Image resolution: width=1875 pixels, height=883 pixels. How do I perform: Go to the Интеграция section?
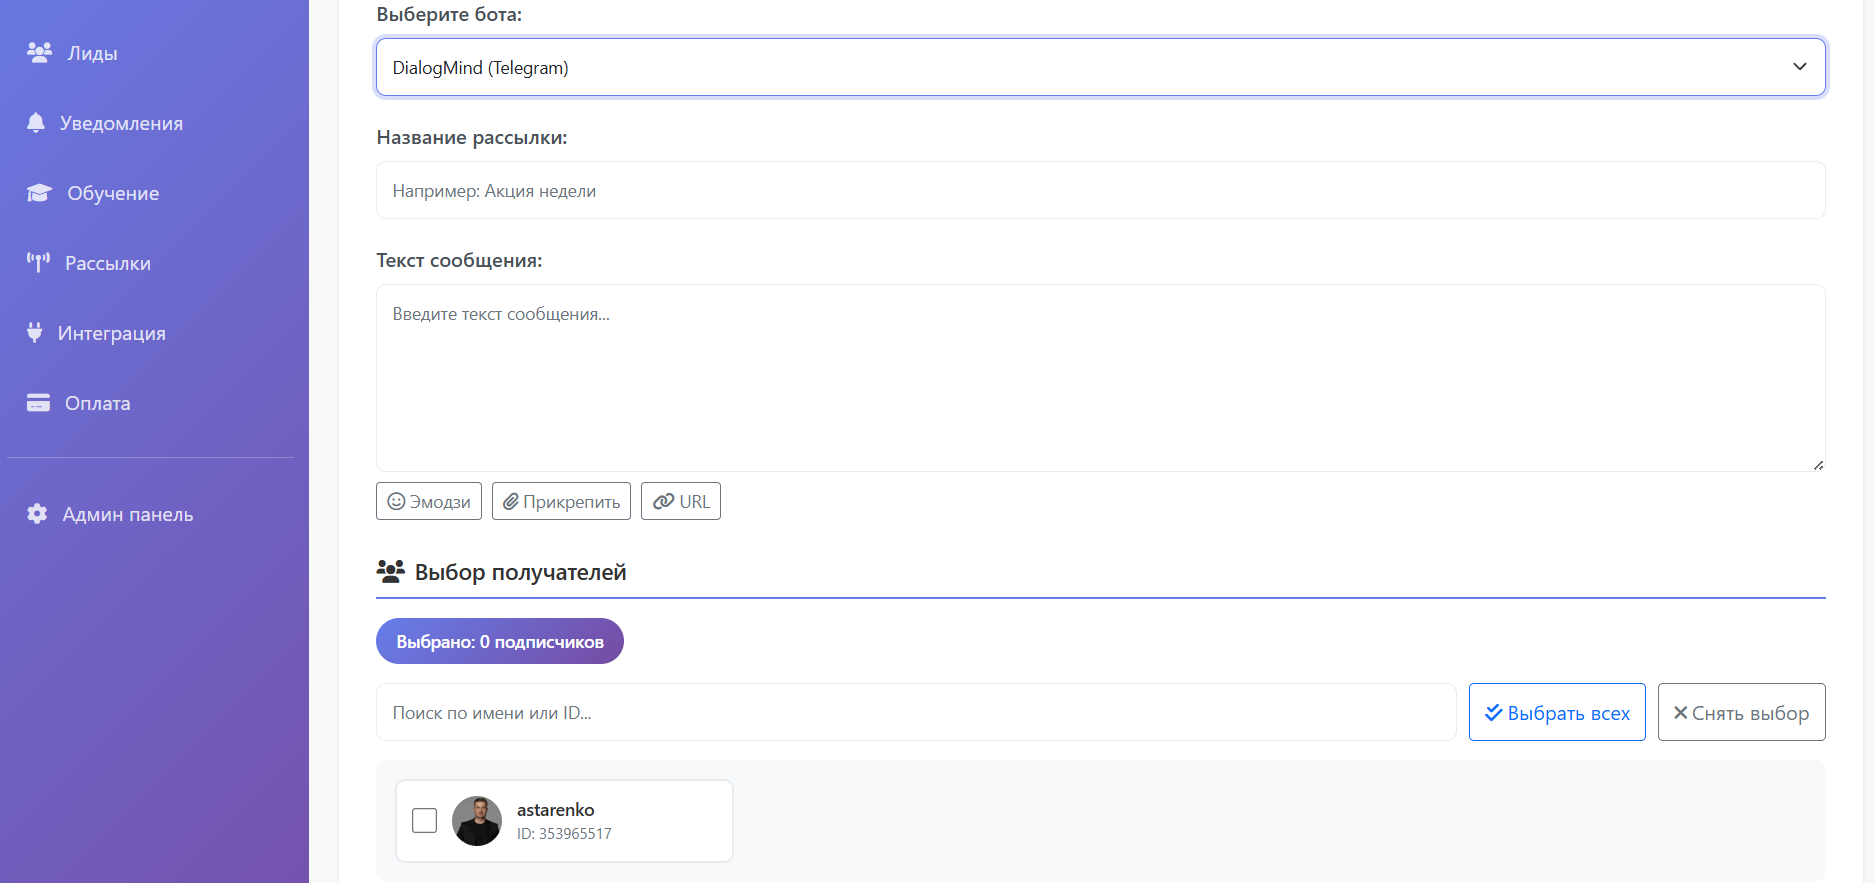pyautogui.click(x=112, y=333)
